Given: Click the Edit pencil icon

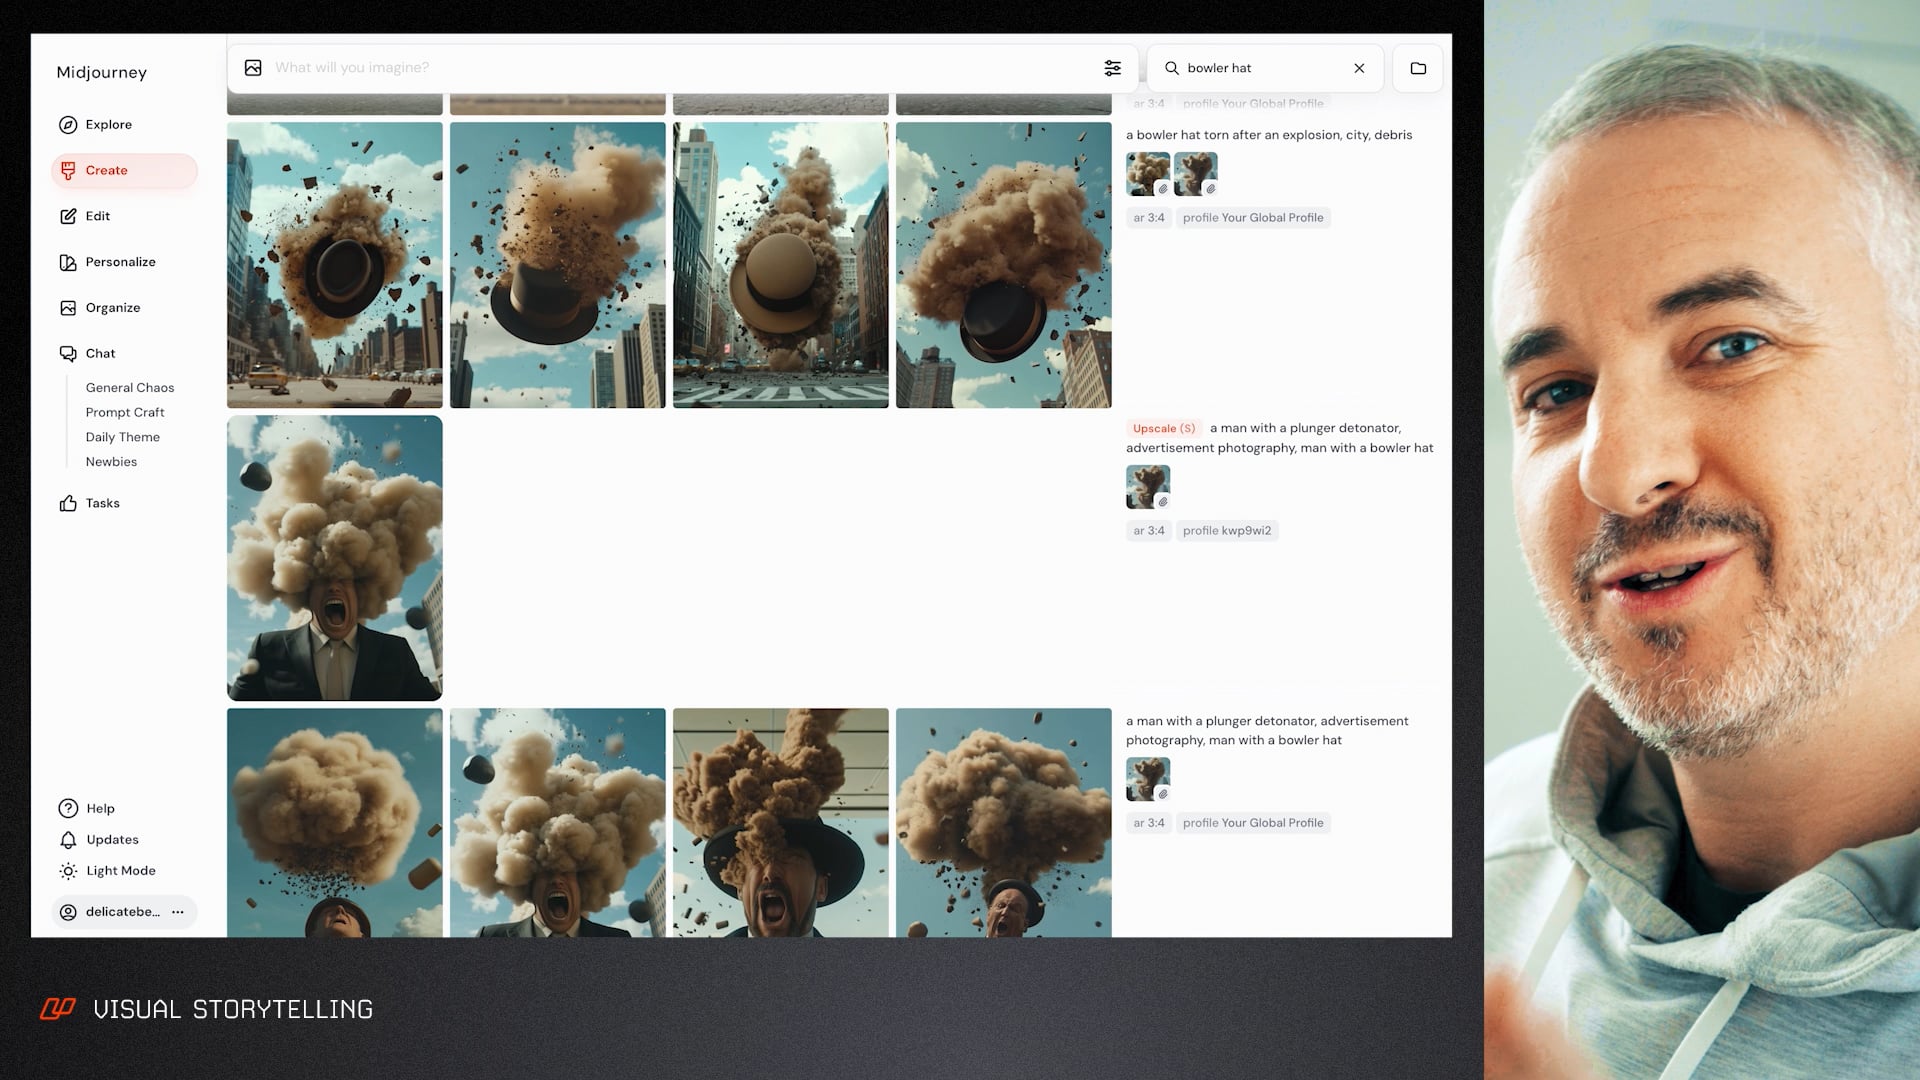Looking at the screenshot, I should pos(67,216).
